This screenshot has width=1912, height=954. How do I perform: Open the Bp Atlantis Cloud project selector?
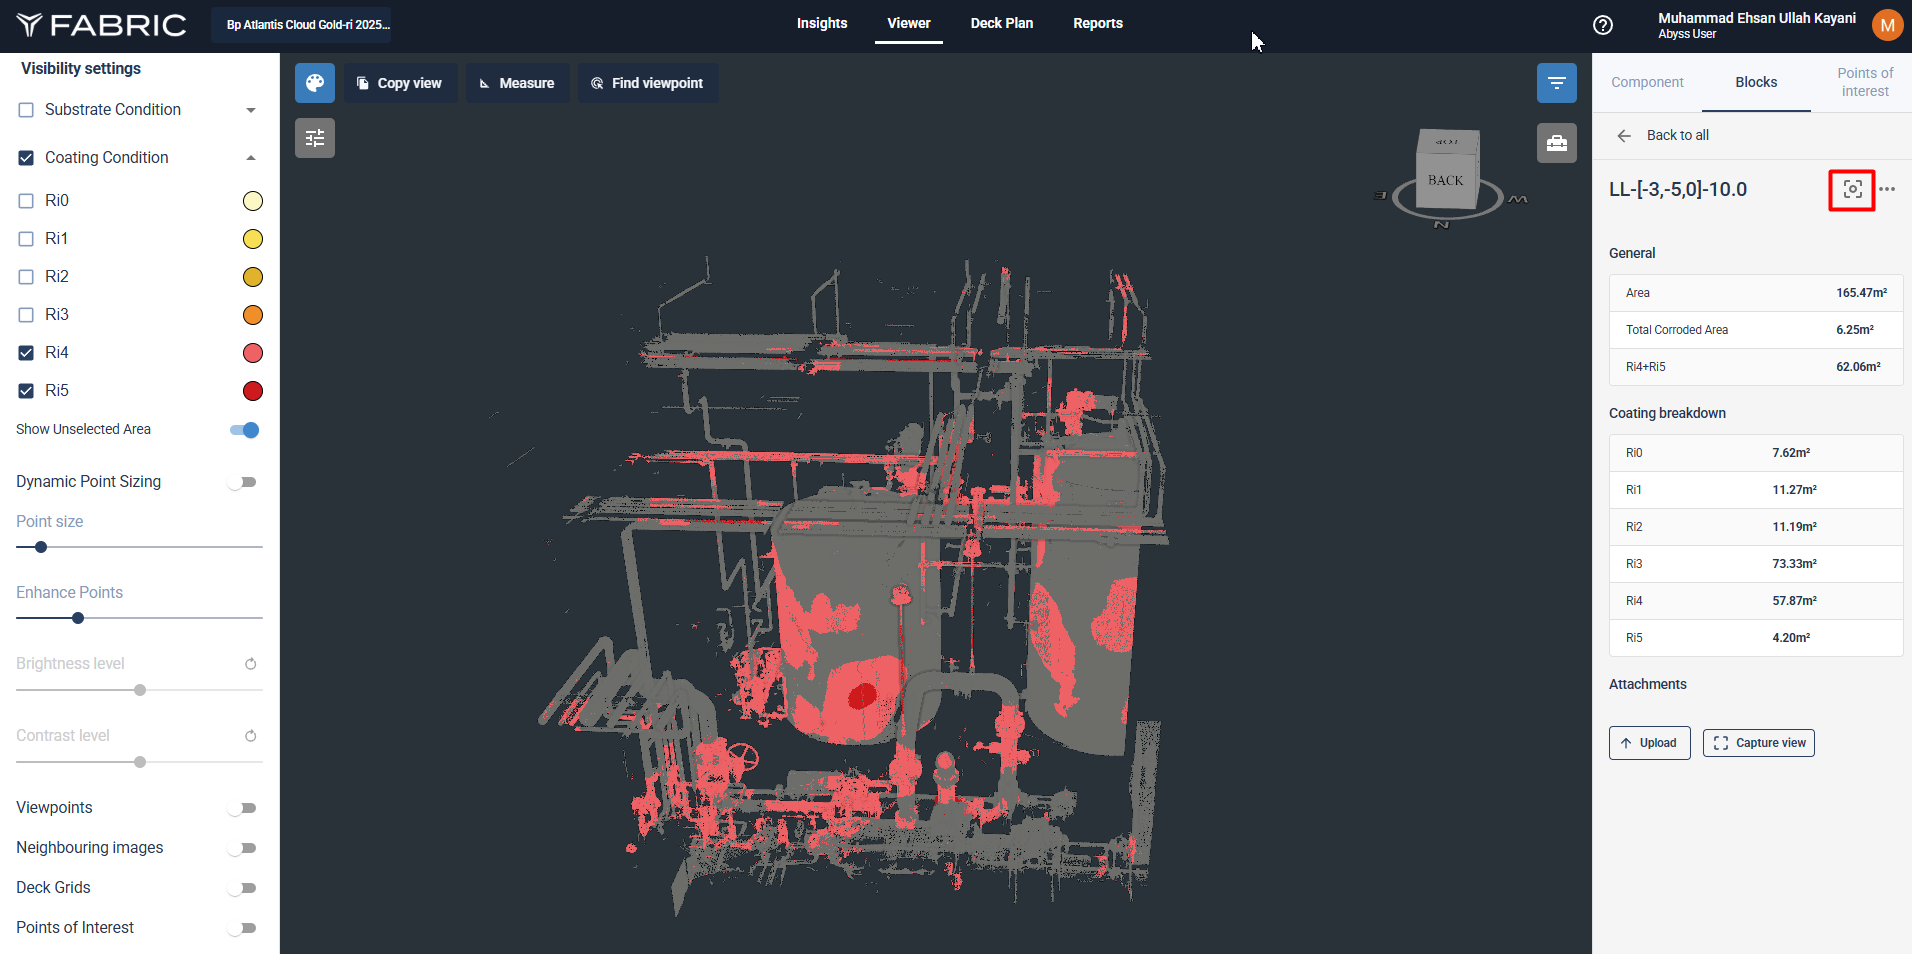click(307, 25)
